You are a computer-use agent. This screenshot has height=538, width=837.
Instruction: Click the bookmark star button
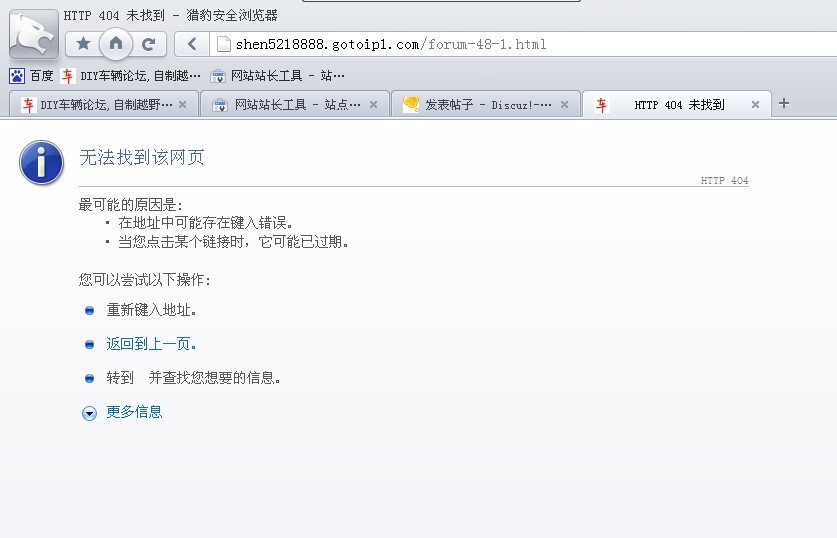[83, 44]
